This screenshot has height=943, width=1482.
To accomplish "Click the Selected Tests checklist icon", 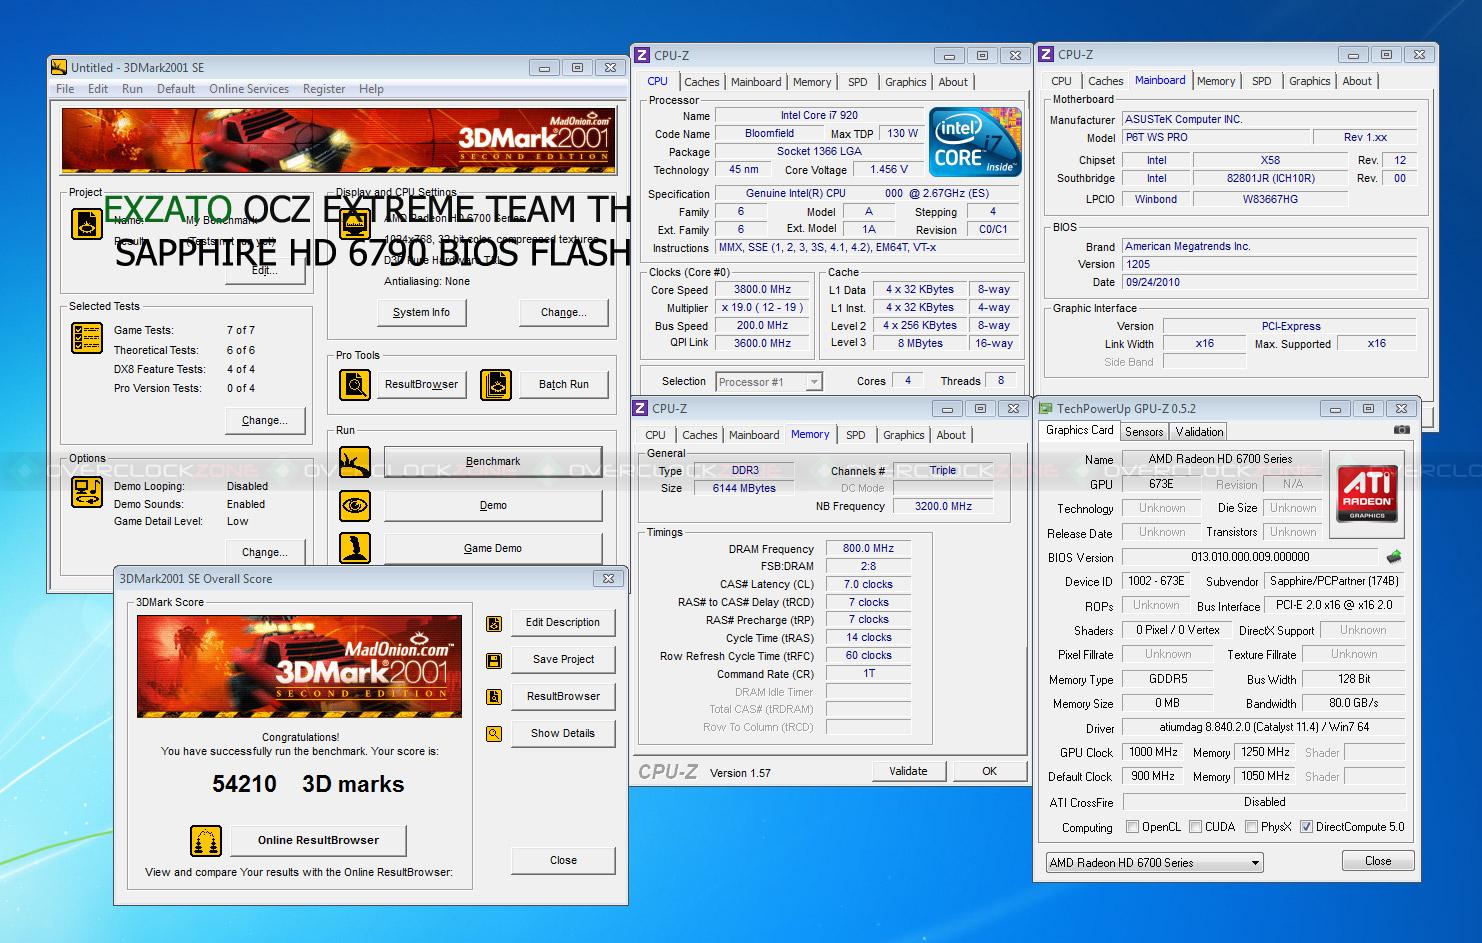I will coord(87,338).
